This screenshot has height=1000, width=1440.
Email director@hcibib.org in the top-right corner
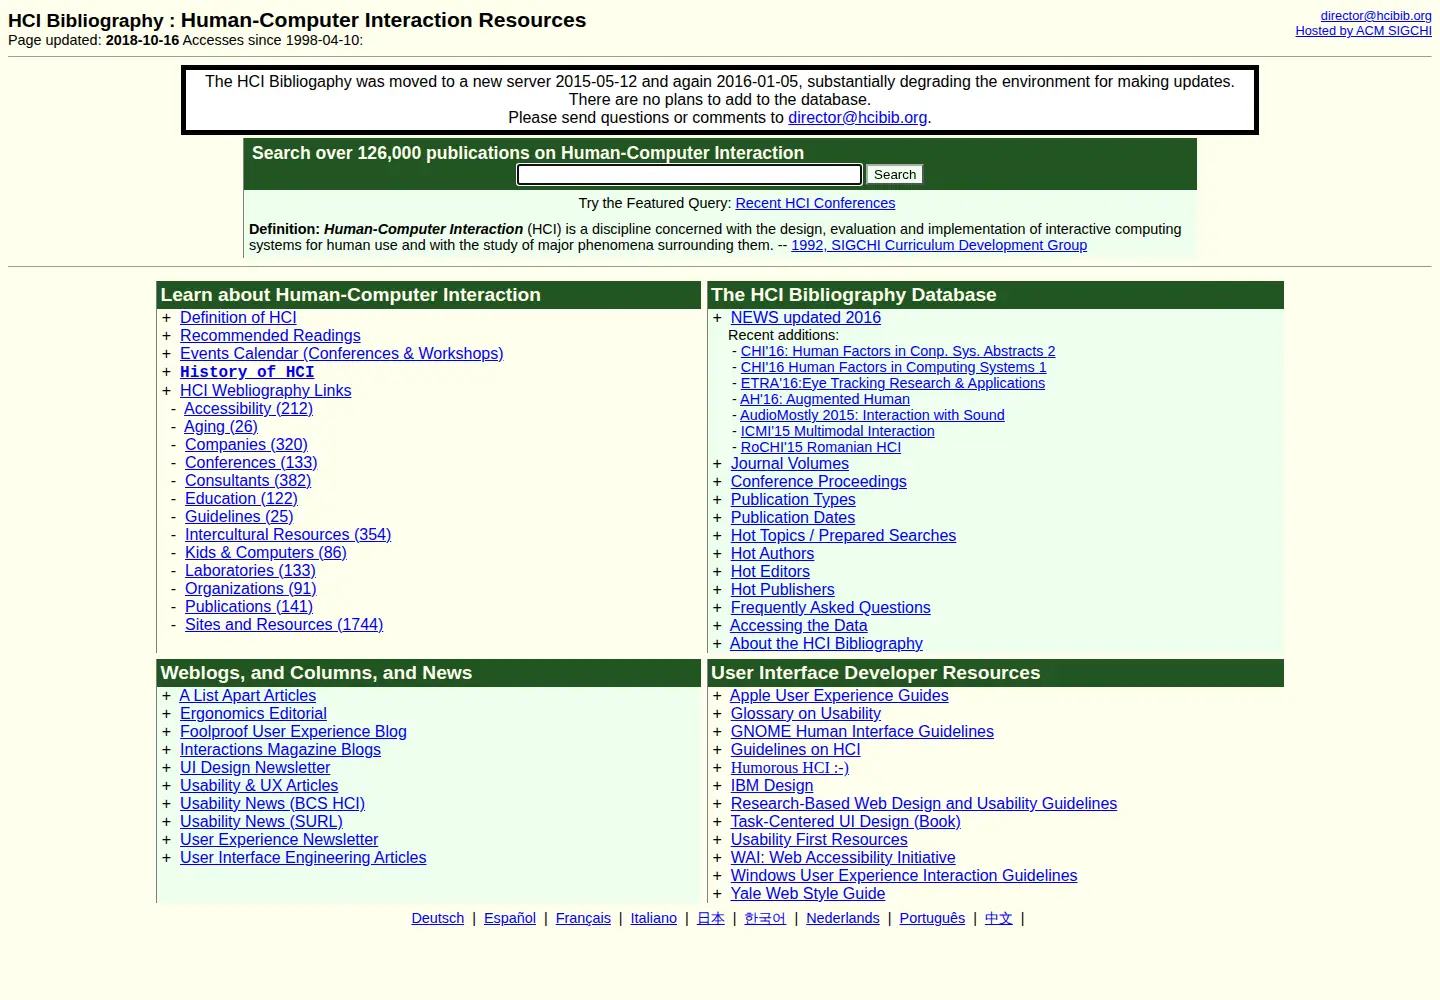pyautogui.click(x=1376, y=15)
